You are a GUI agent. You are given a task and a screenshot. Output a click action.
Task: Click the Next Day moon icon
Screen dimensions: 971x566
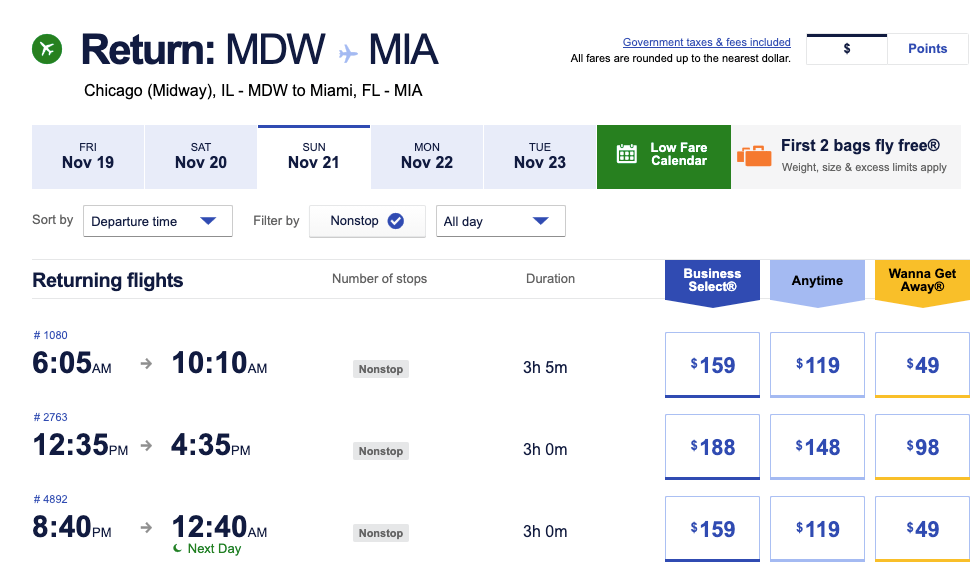[177, 548]
